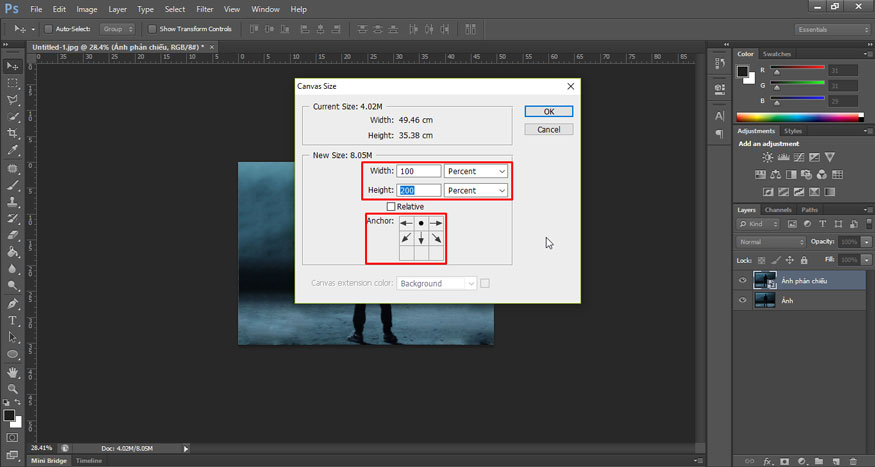Open the History panel icon
Screen dimensions: 875x467
pyautogui.click(x=720, y=64)
